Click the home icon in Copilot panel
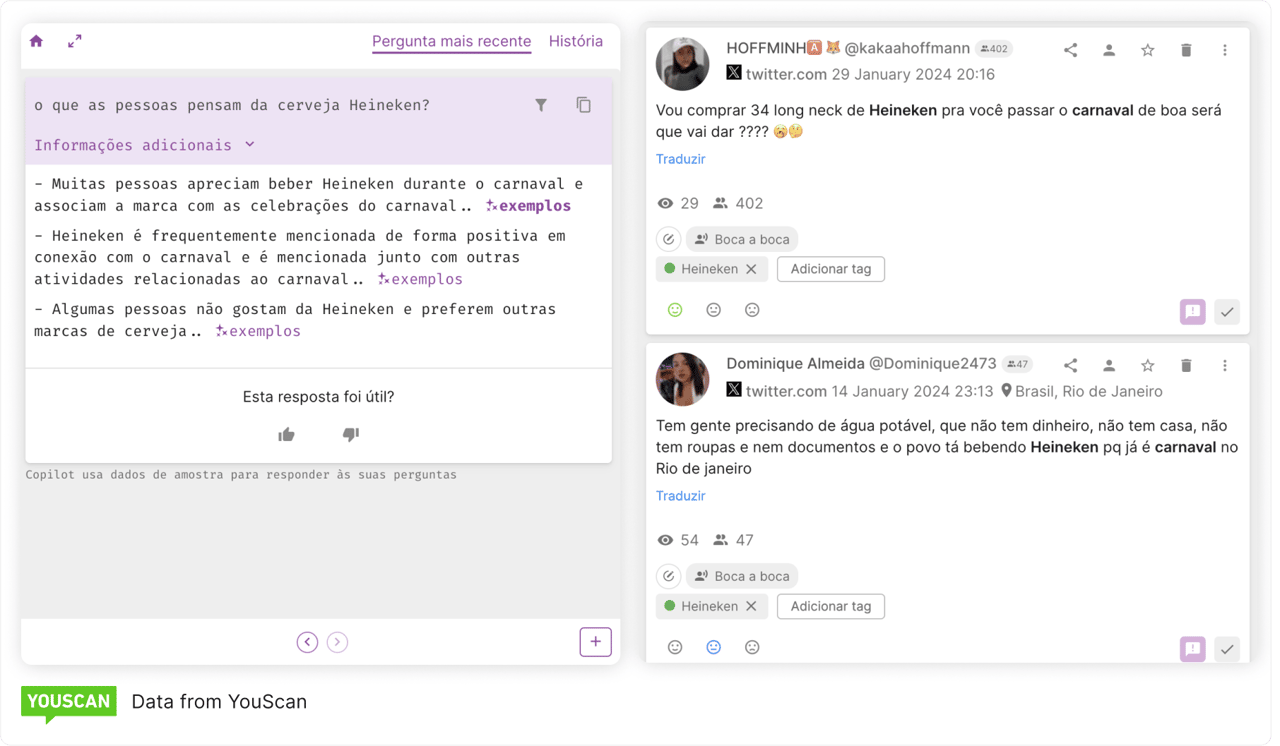 click(36, 41)
